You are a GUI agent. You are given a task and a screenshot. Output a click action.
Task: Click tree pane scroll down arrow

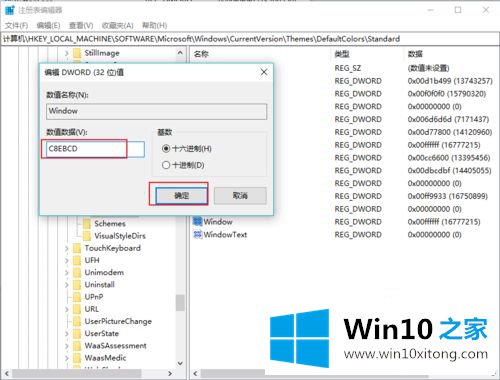[x=180, y=363]
